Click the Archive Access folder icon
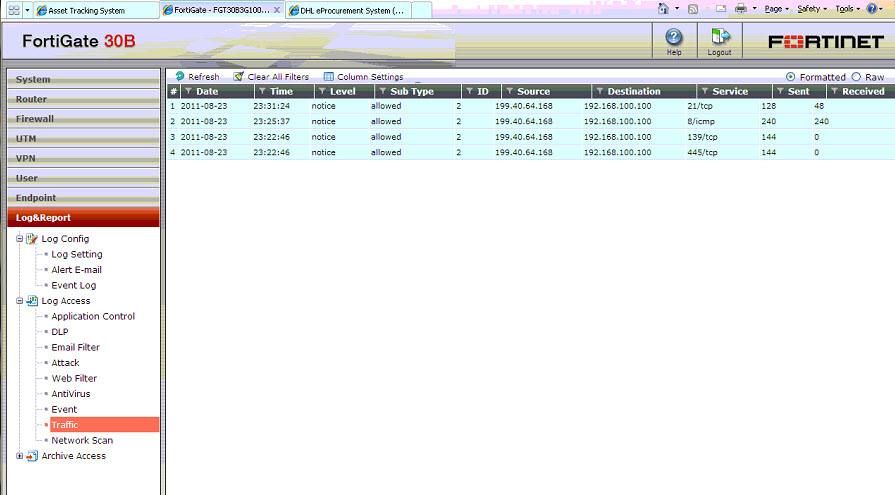The height and width of the screenshot is (495, 895). click(32, 456)
